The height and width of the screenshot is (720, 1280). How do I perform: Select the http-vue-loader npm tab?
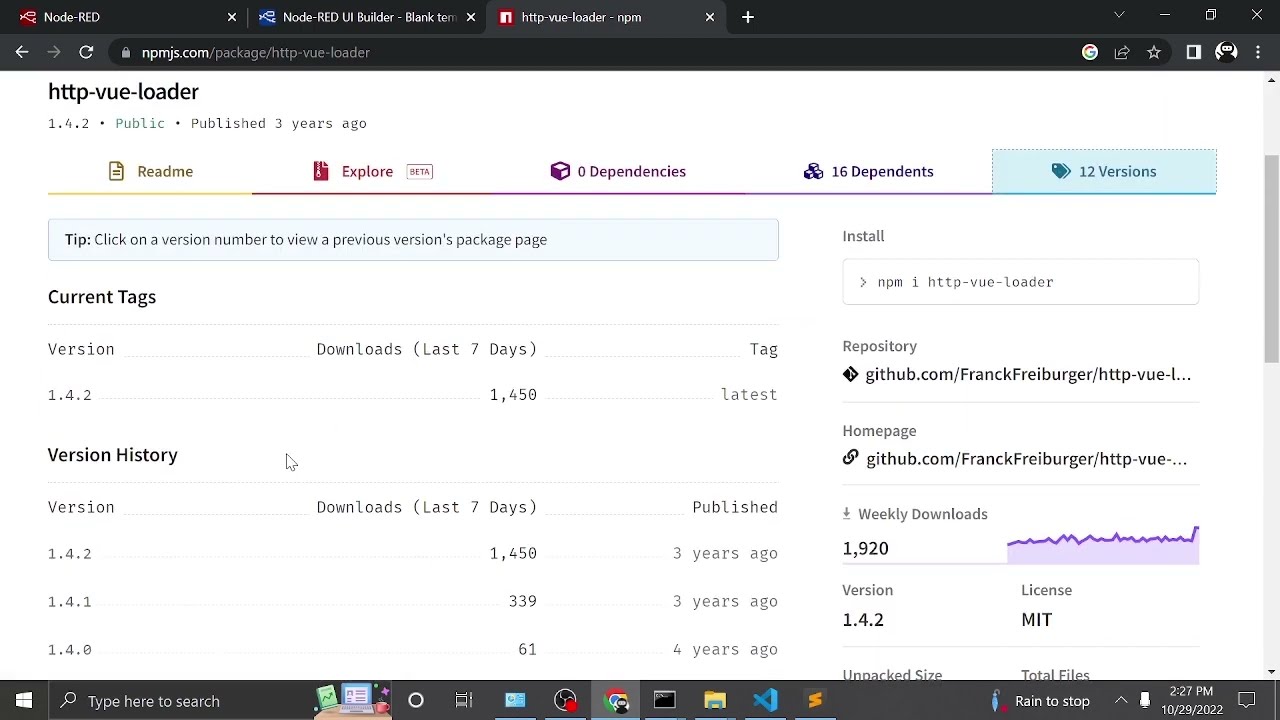604,17
